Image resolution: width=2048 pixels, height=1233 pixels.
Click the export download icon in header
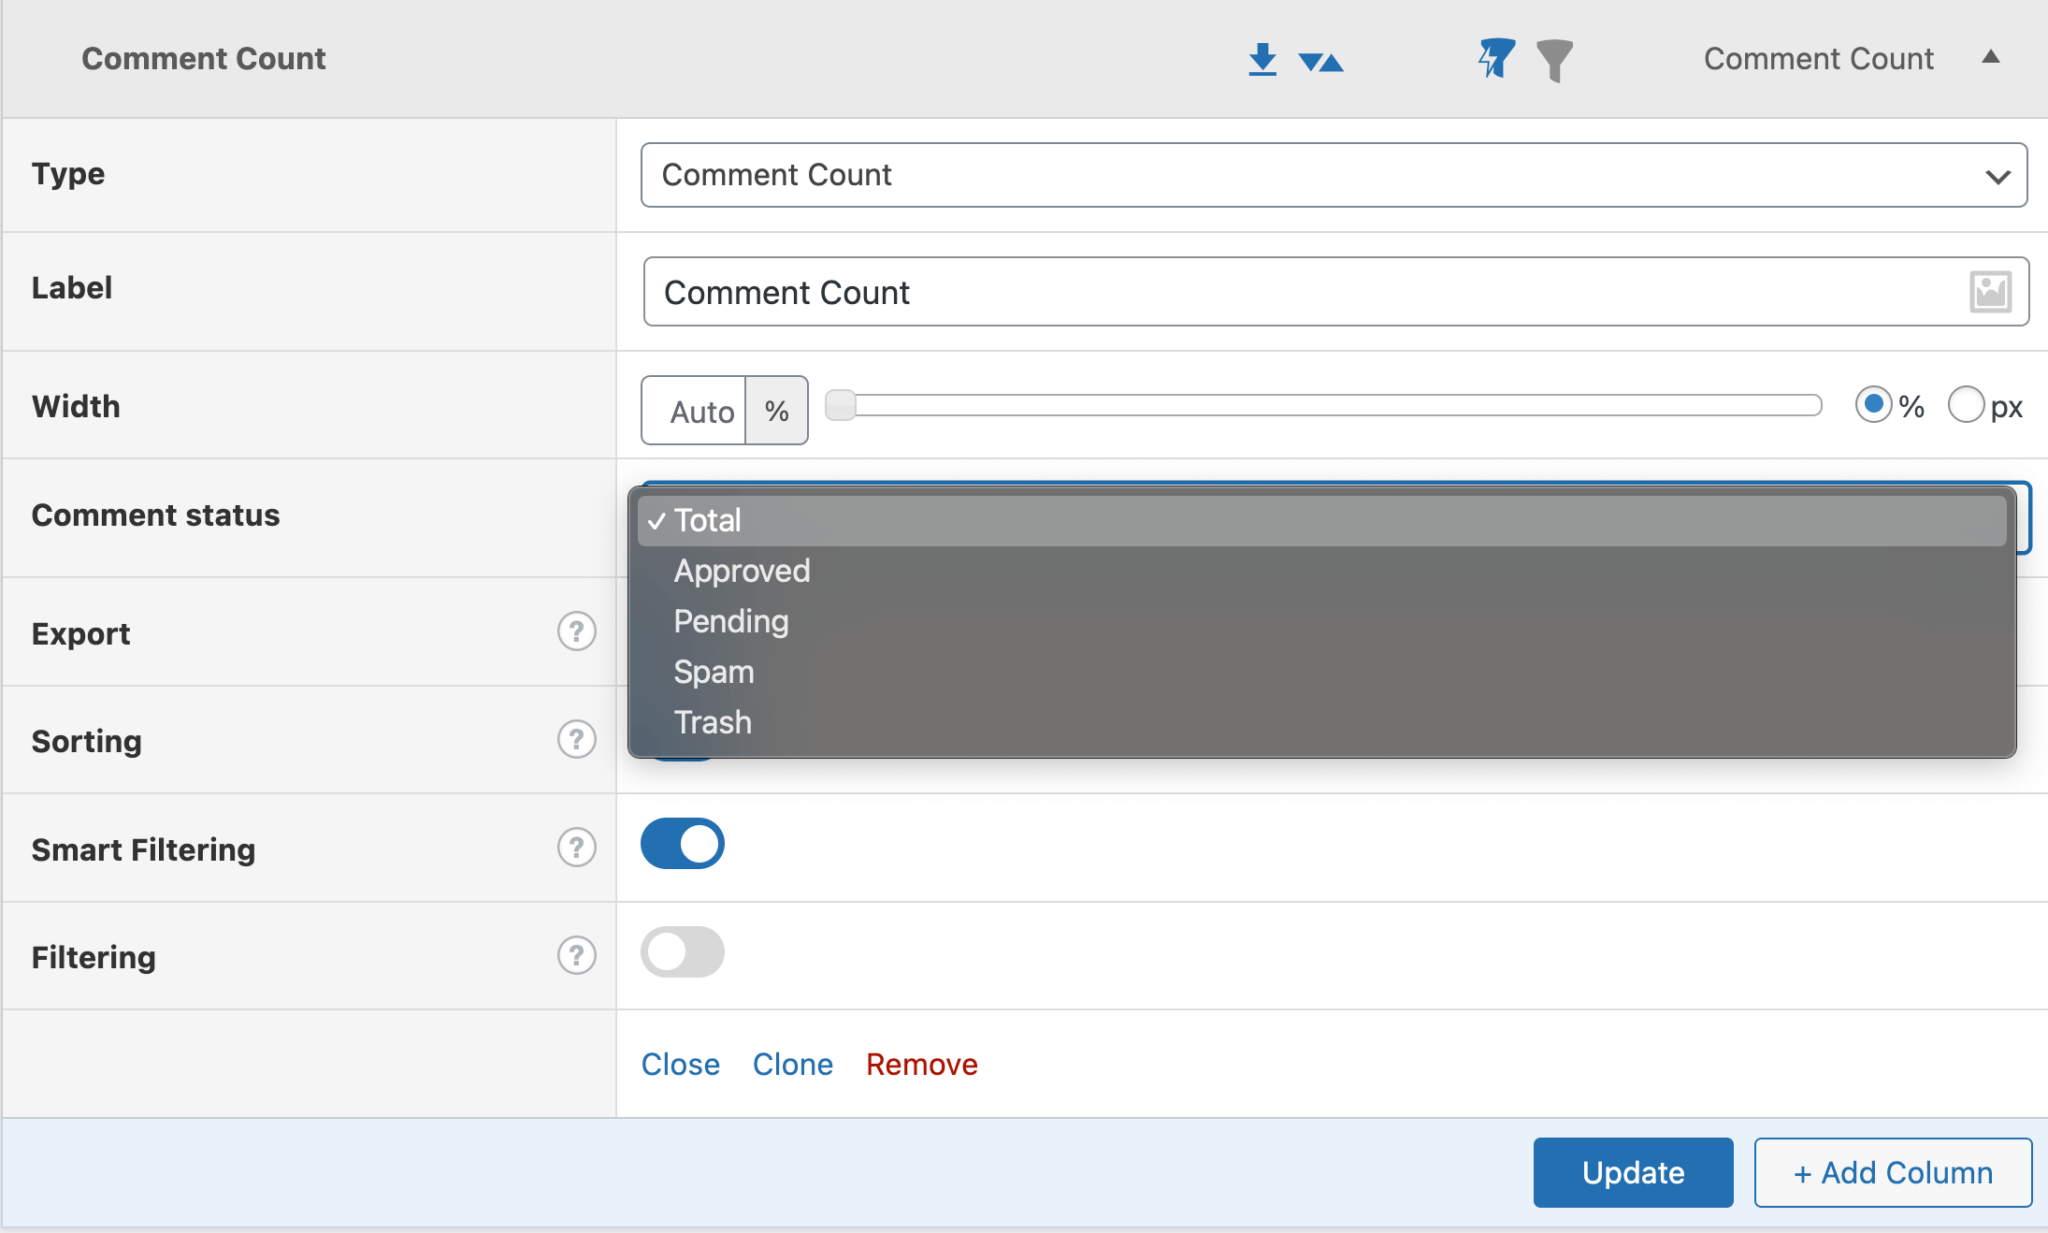point(1262,59)
